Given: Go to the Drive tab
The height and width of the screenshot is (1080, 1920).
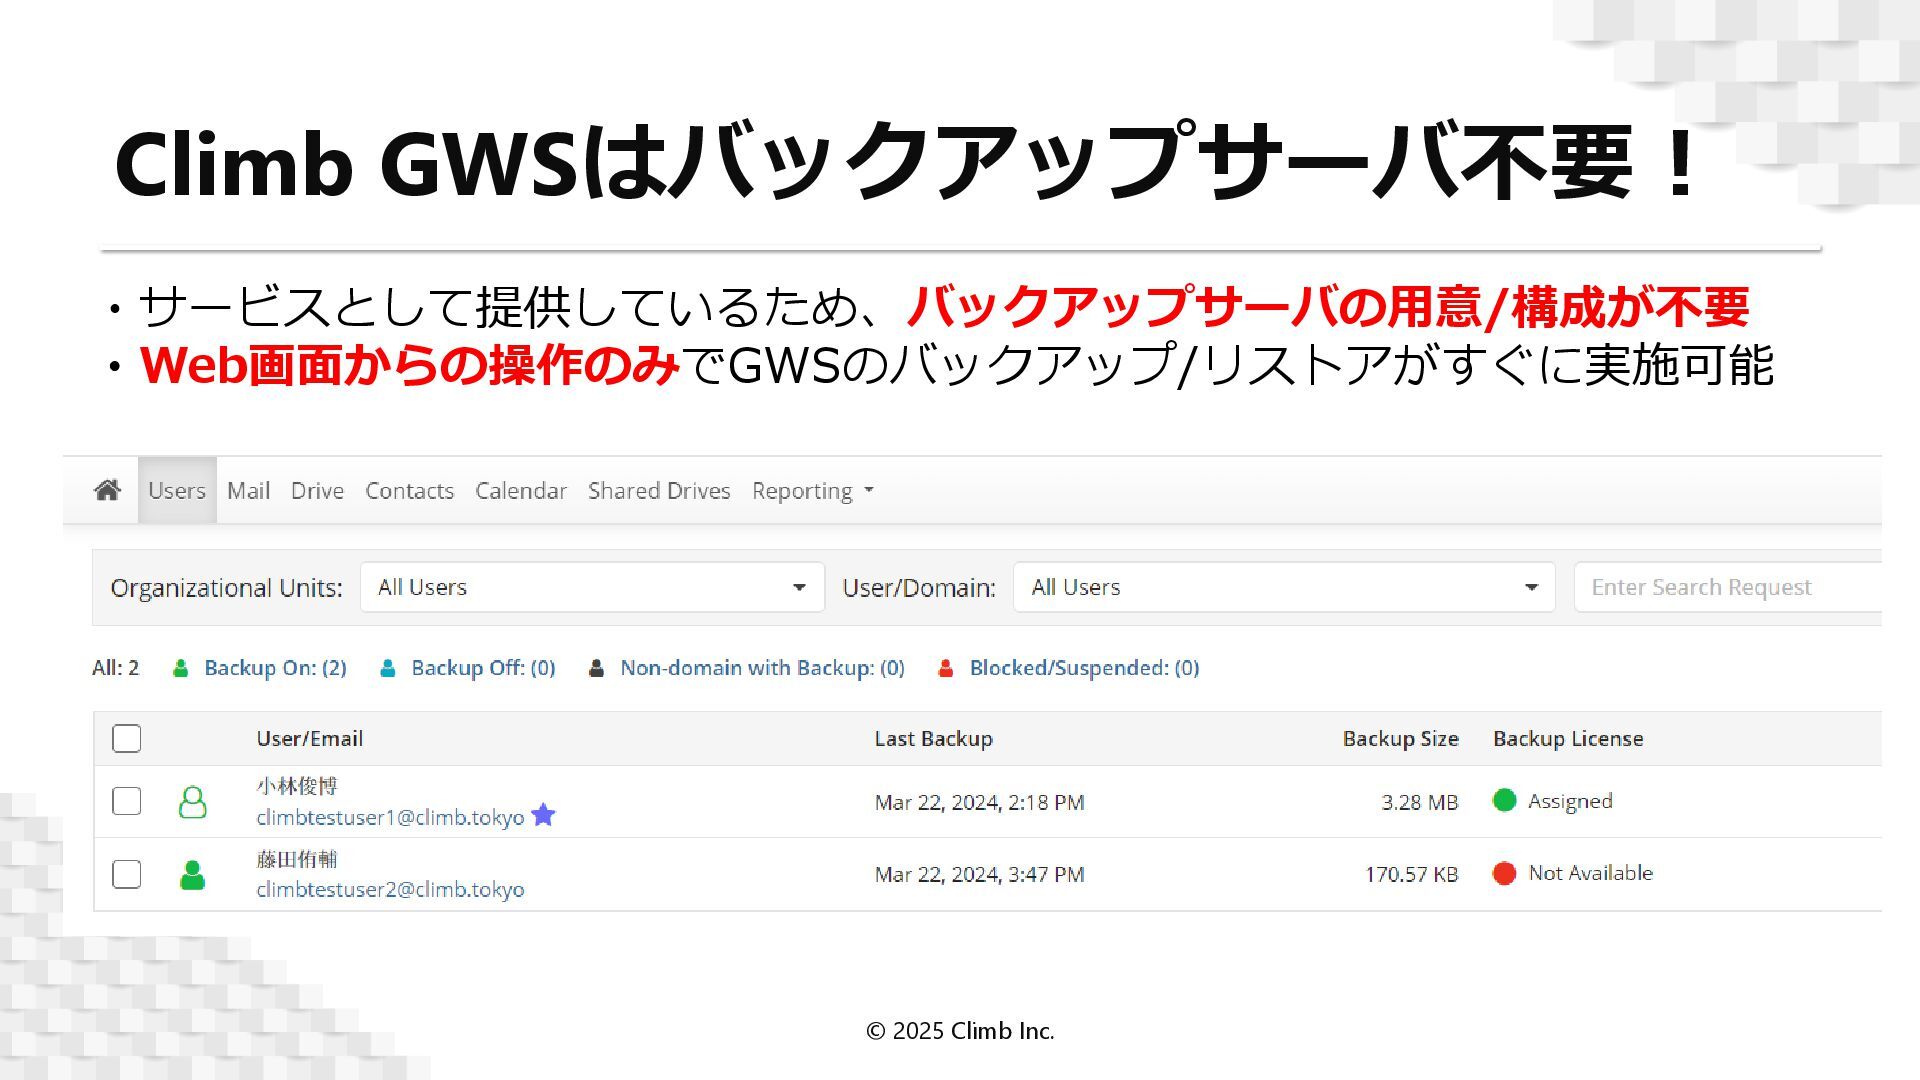Looking at the screenshot, I should coord(317,490).
